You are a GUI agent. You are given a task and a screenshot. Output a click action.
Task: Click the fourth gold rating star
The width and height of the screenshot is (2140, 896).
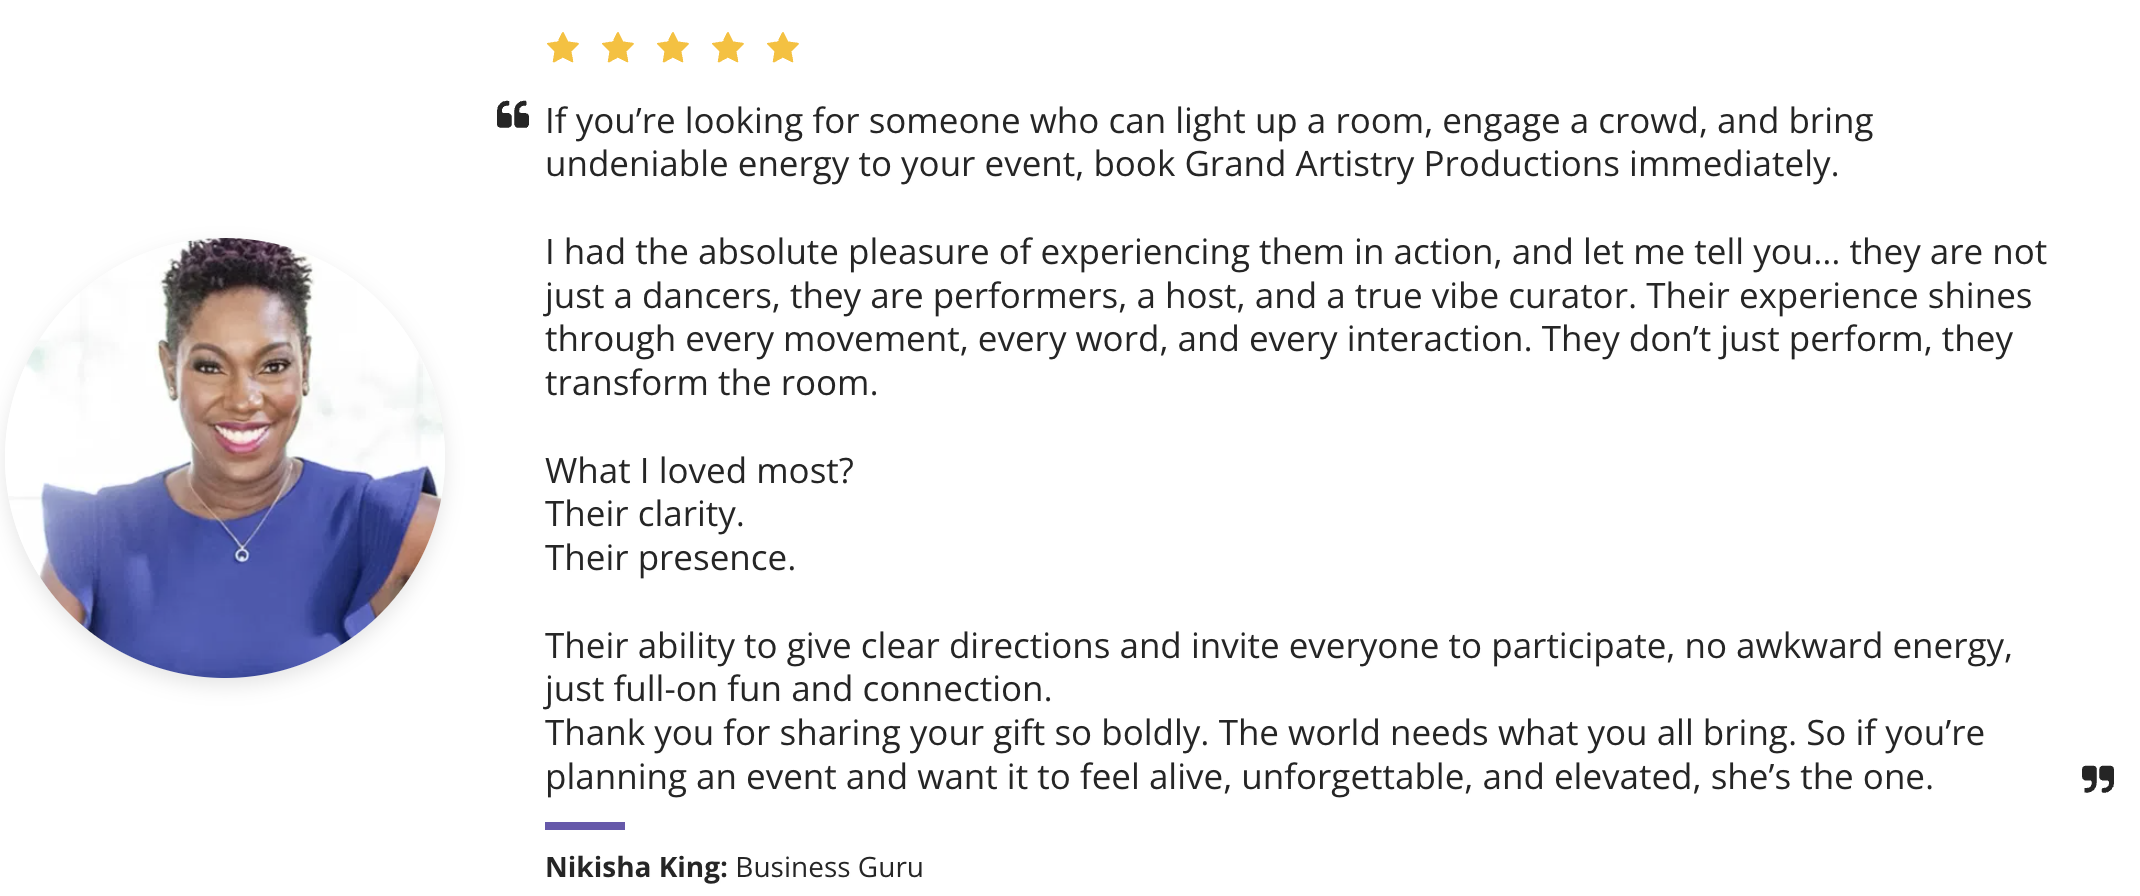[728, 48]
